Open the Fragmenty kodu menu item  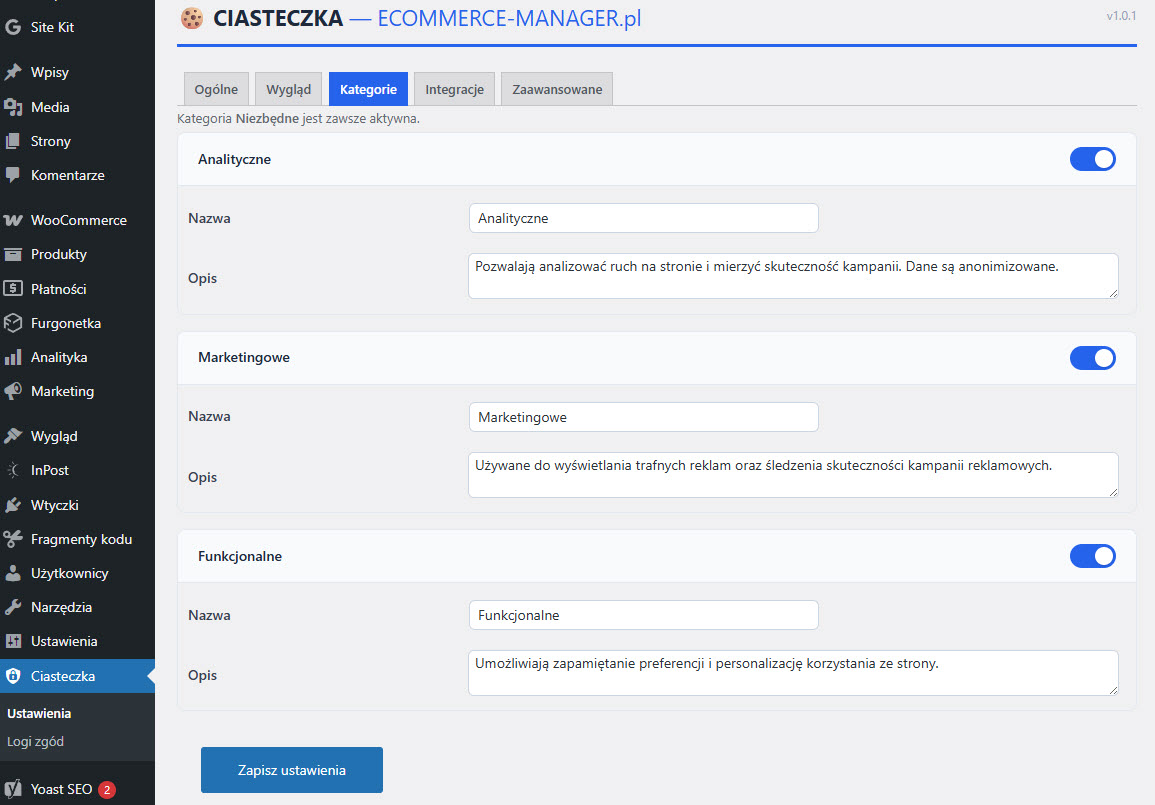(x=81, y=539)
